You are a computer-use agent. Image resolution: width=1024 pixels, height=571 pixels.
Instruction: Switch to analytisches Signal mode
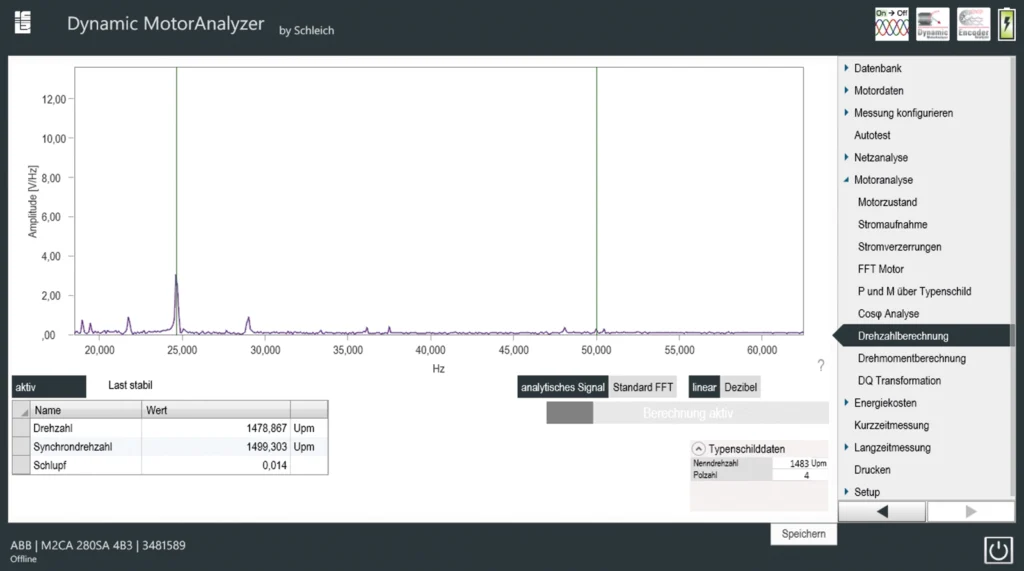563,387
